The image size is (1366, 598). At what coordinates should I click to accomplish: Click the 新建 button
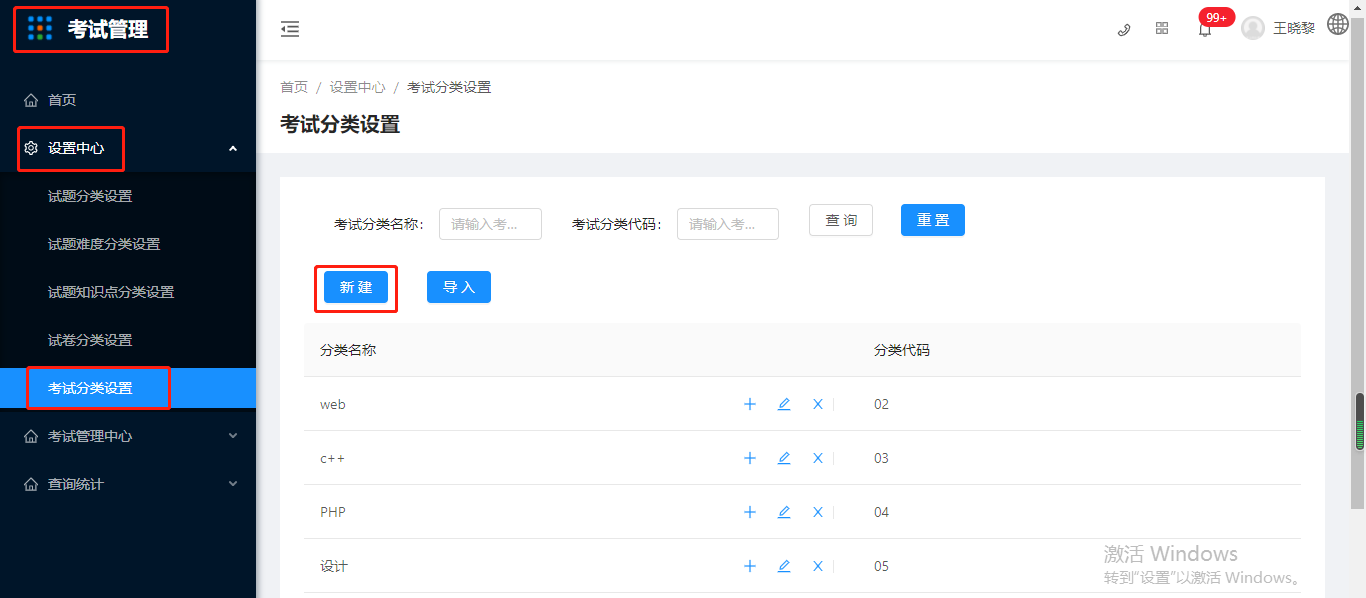click(x=356, y=287)
